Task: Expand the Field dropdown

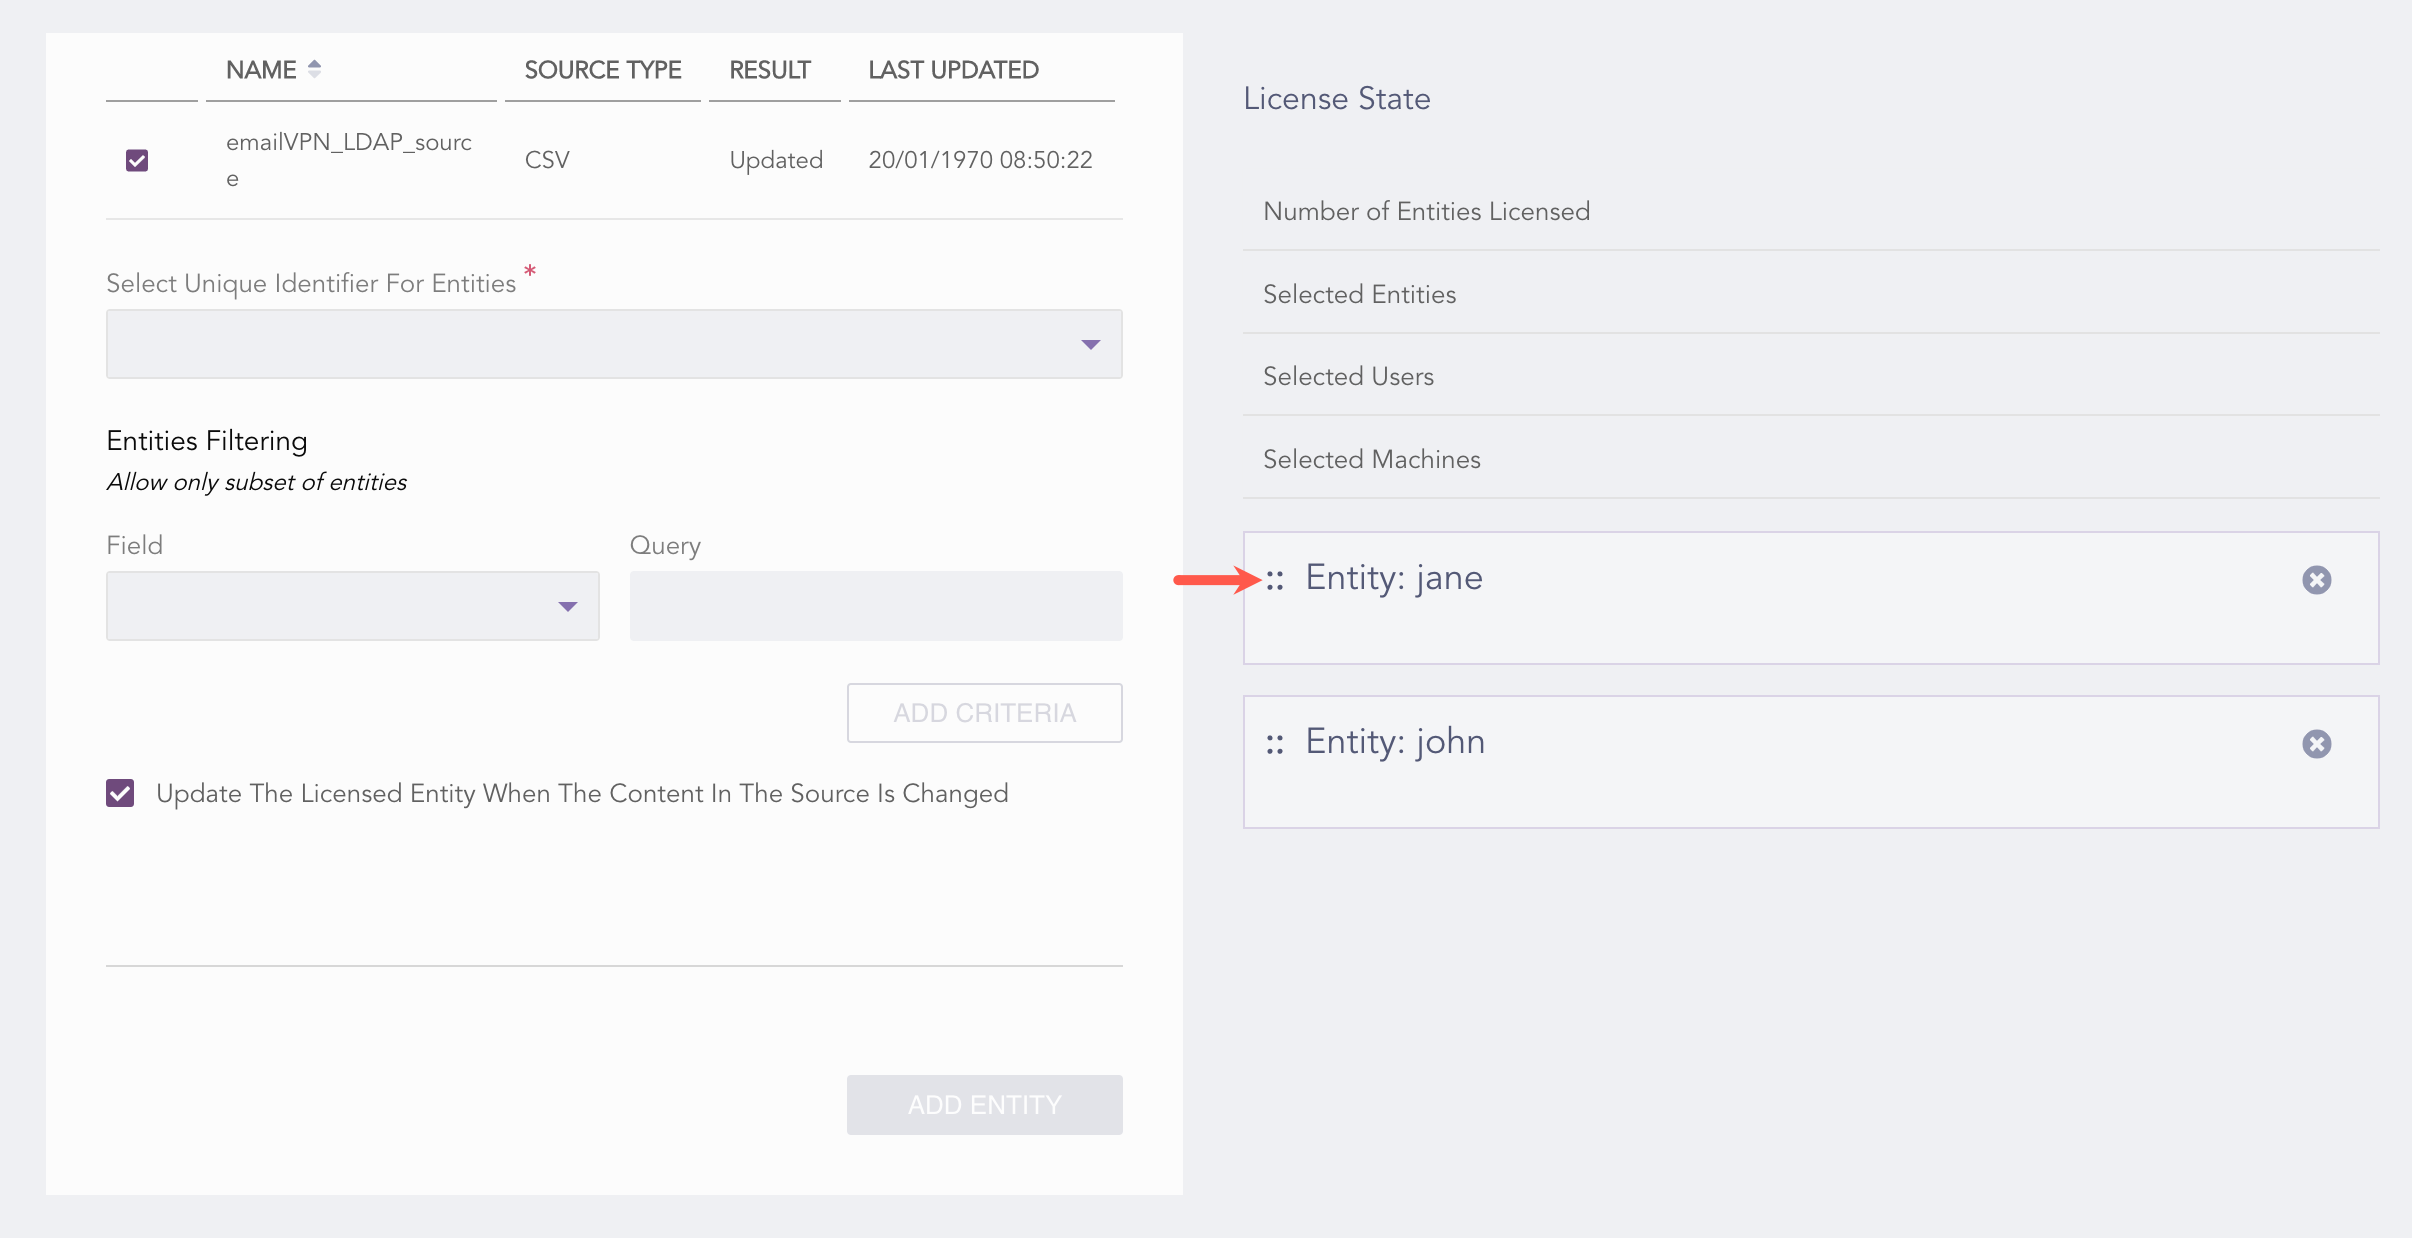Action: 352,606
